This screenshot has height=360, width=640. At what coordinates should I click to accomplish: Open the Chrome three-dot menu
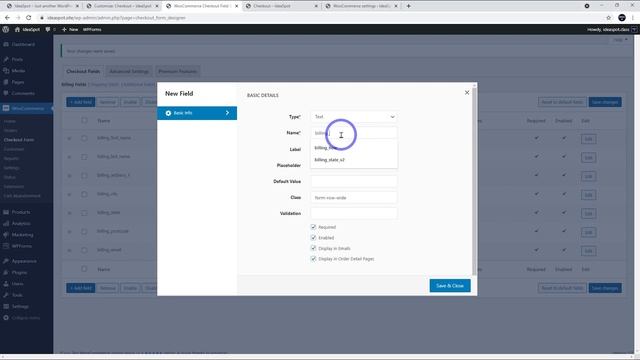click(x=633, y=18)
